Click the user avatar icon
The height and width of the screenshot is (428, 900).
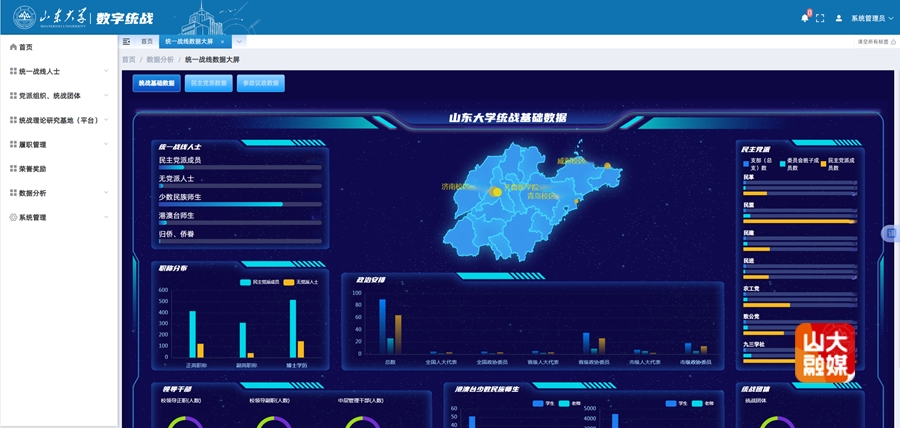pyautogui.click(x=839, y=18)
